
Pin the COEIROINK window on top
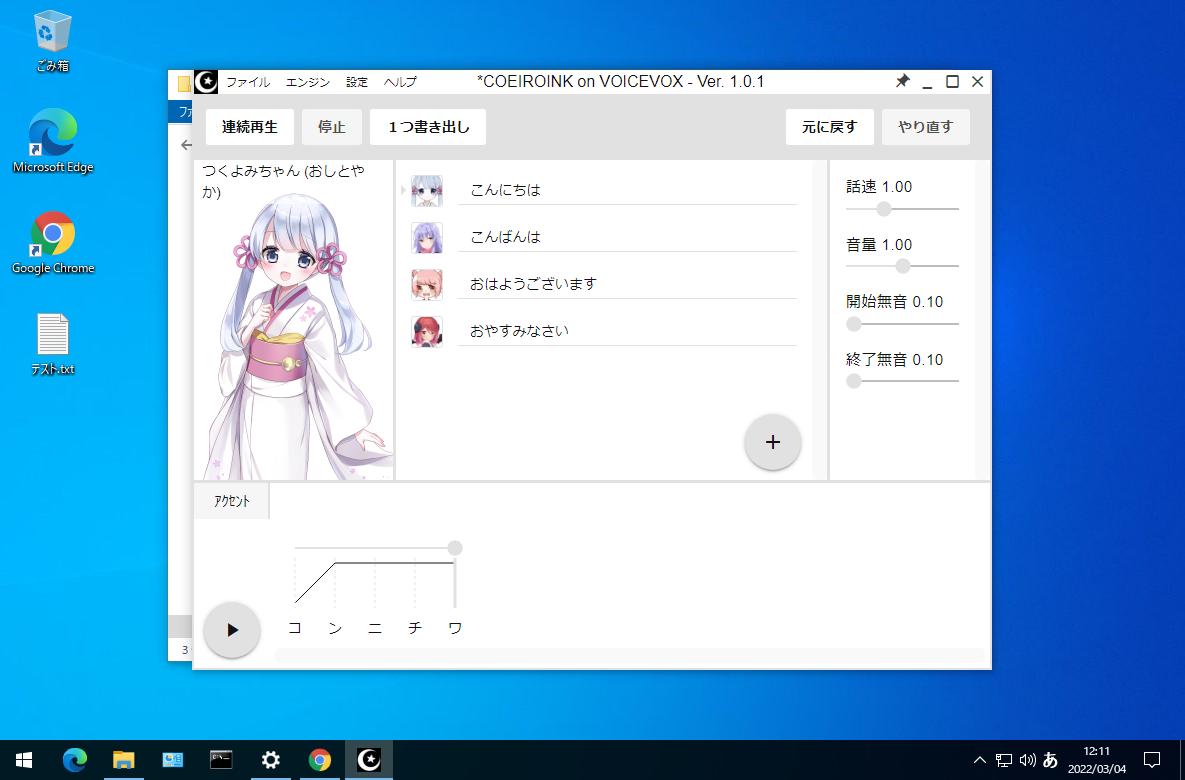[902, 81]
